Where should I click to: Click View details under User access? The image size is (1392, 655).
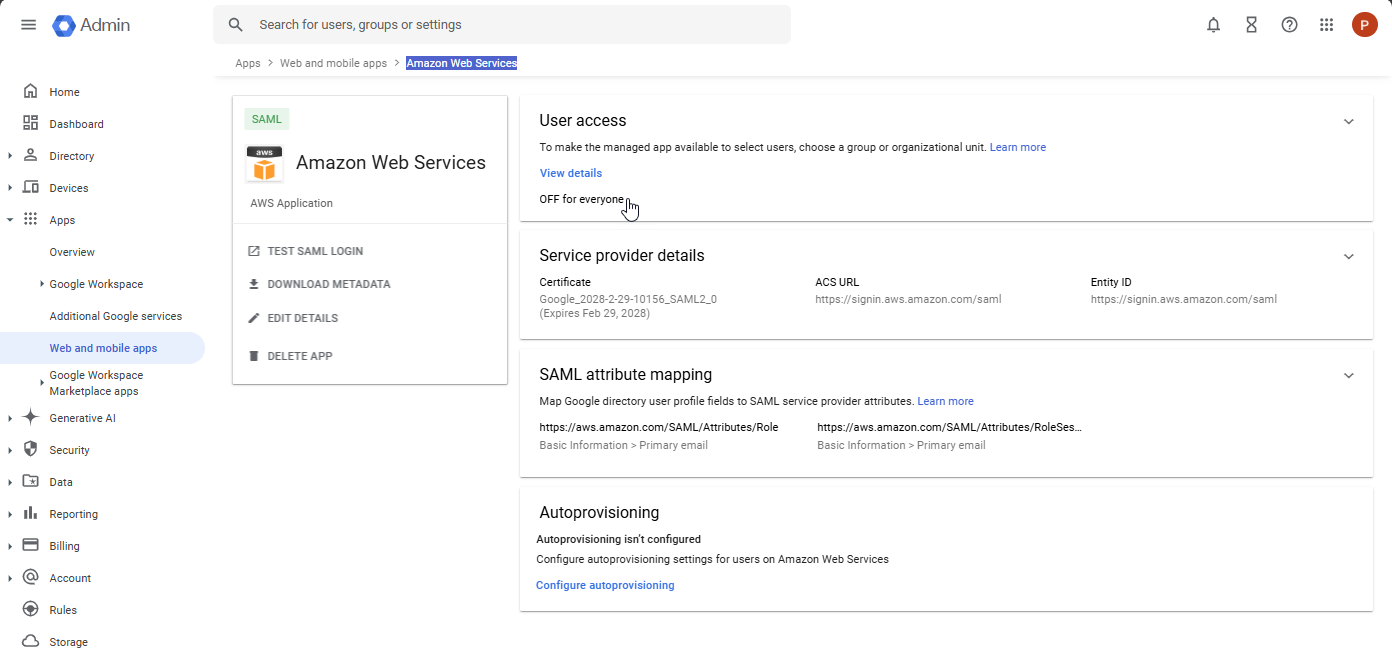coord(571,173)
